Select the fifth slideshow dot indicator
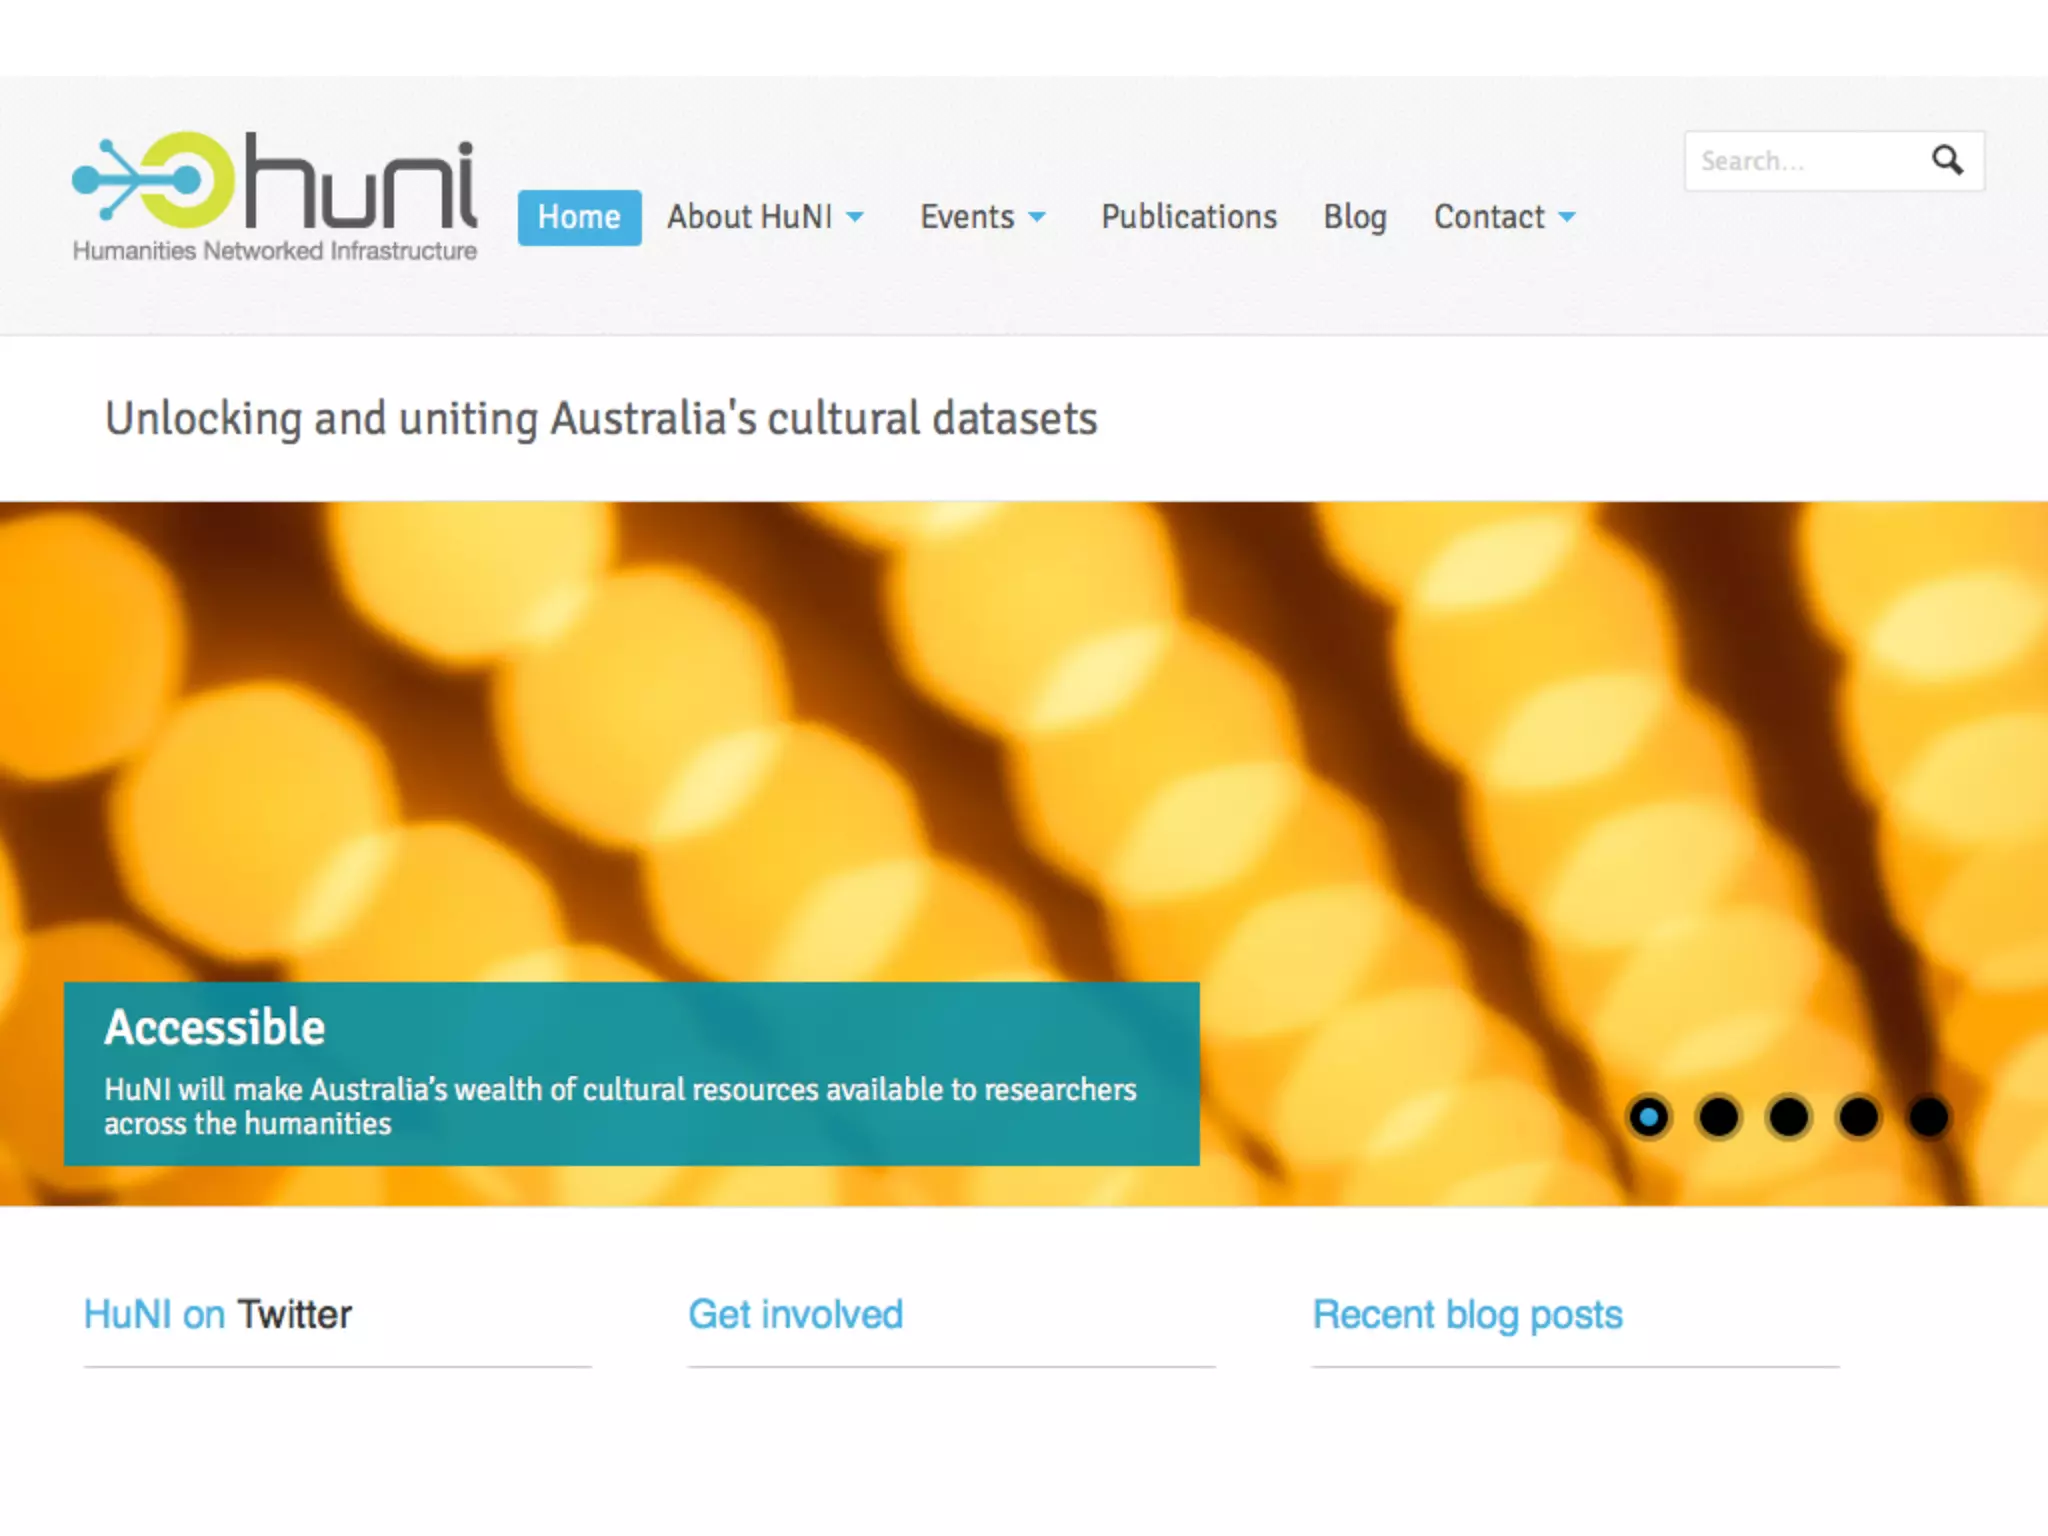Viewport: 2048px width, 1536px height. (x=1929, y=1117)
